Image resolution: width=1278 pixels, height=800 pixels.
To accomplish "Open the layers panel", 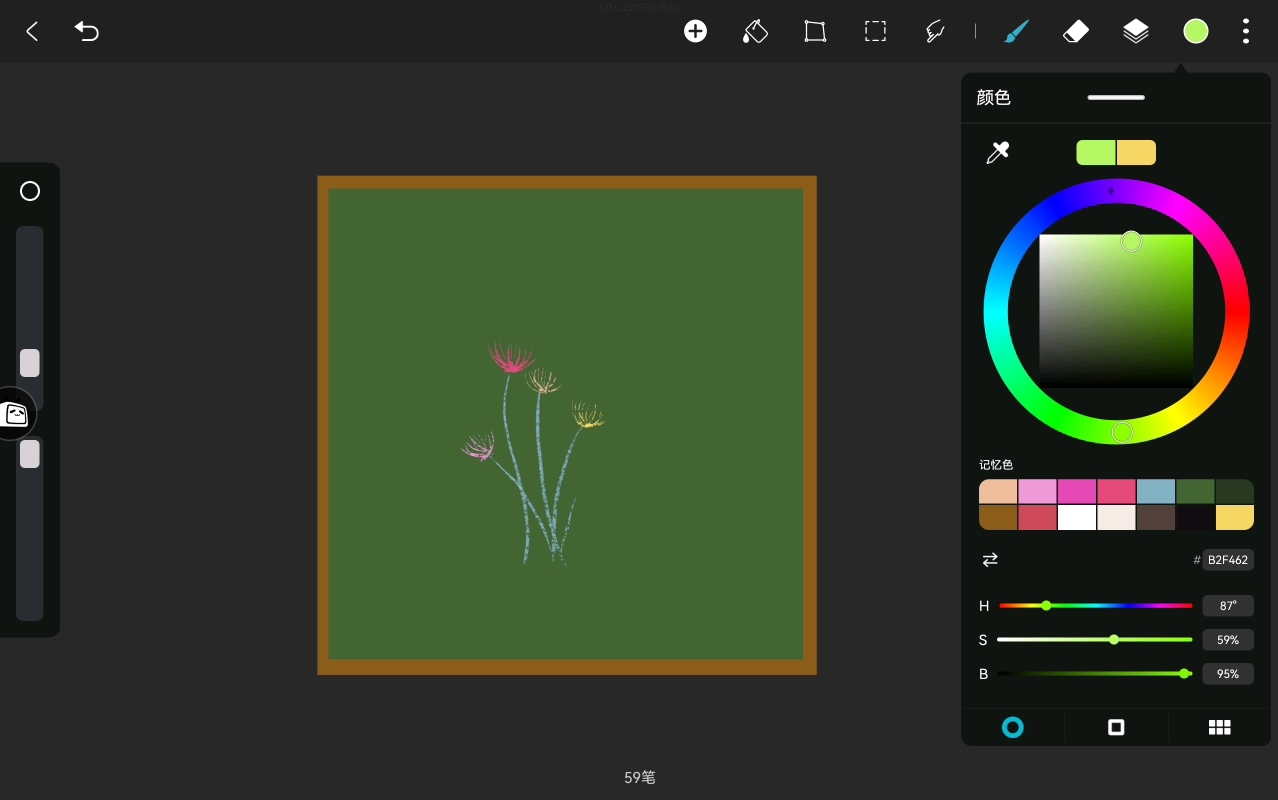I will [1135, 31].
